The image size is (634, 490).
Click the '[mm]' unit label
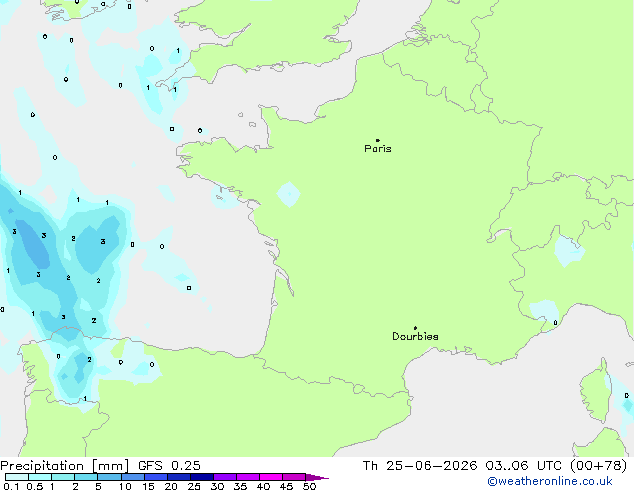click(x=111, y=466)
